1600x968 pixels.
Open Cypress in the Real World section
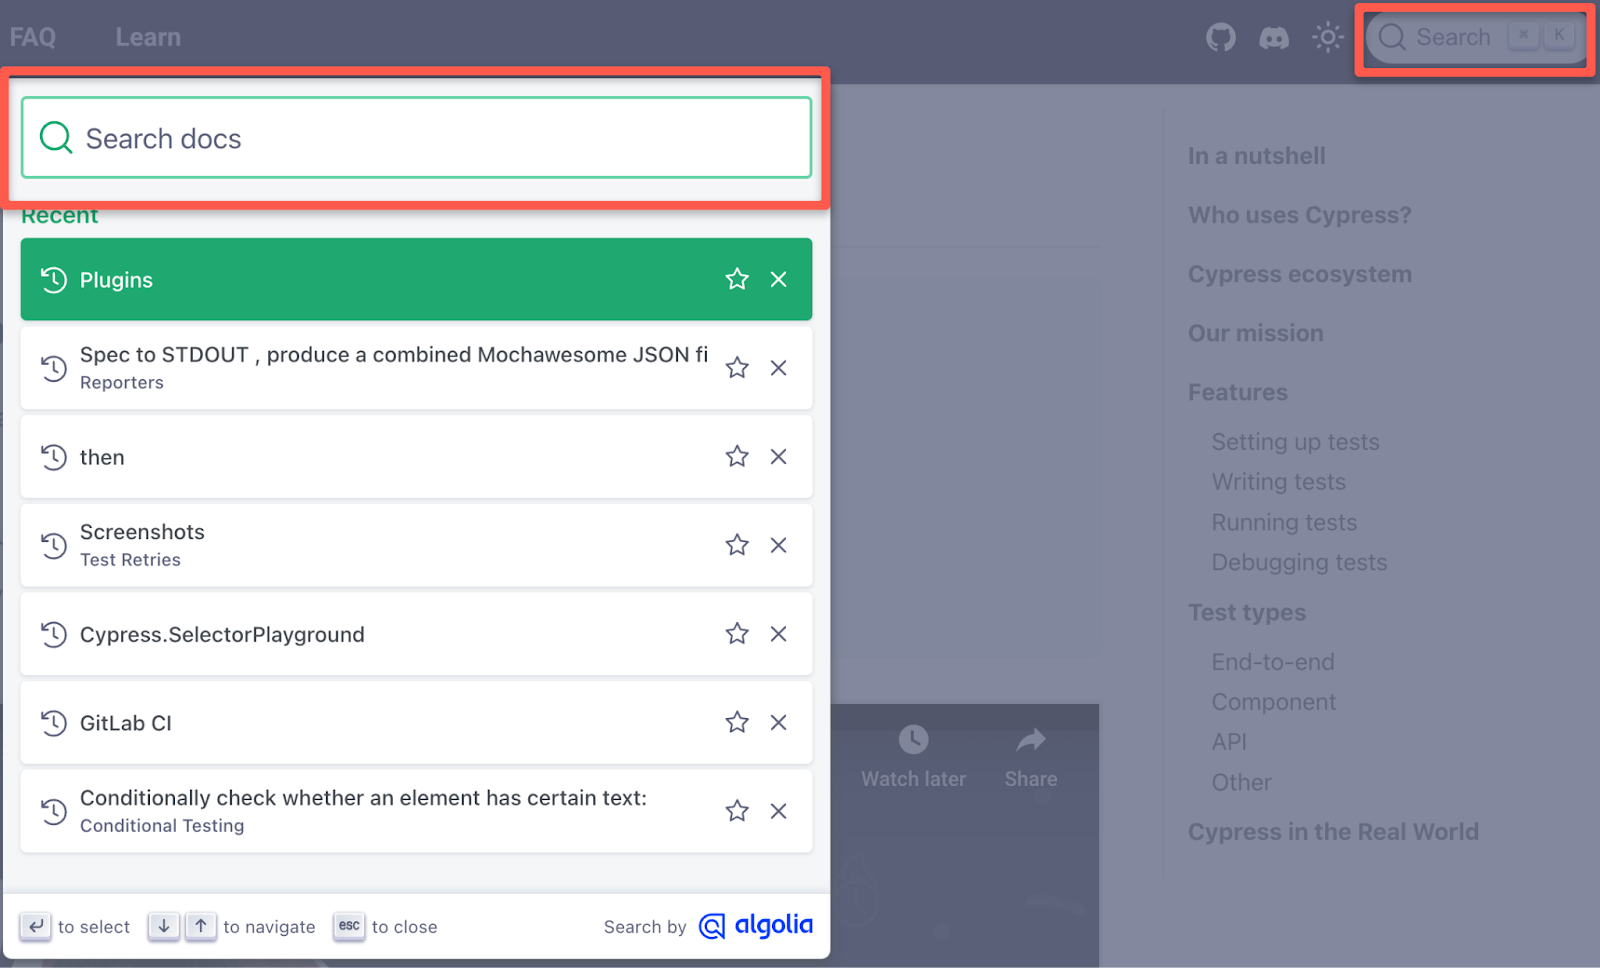1333,831
